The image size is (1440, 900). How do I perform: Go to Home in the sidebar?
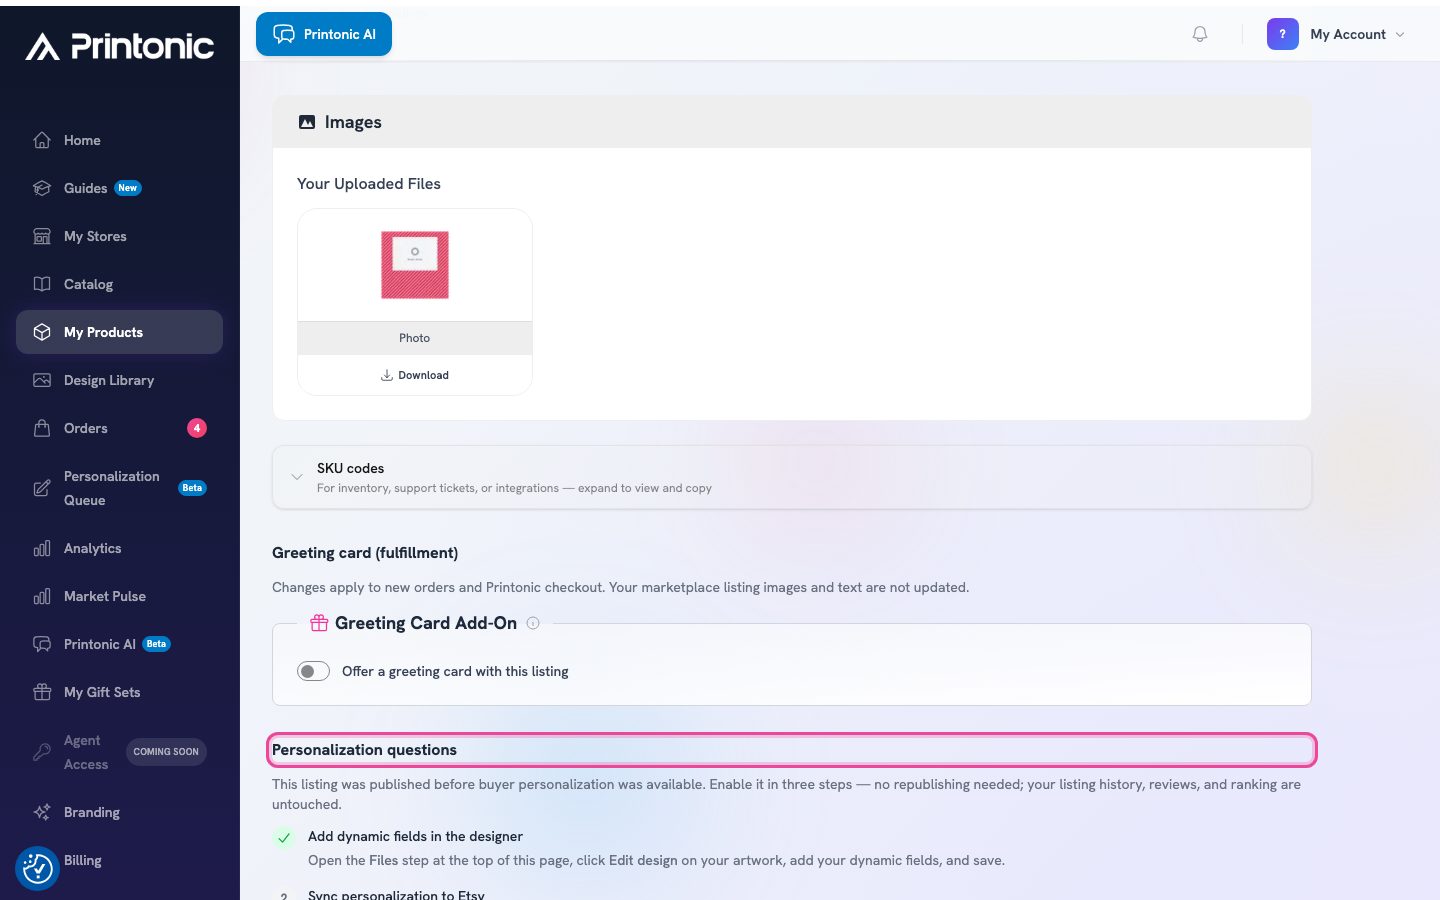119,140
